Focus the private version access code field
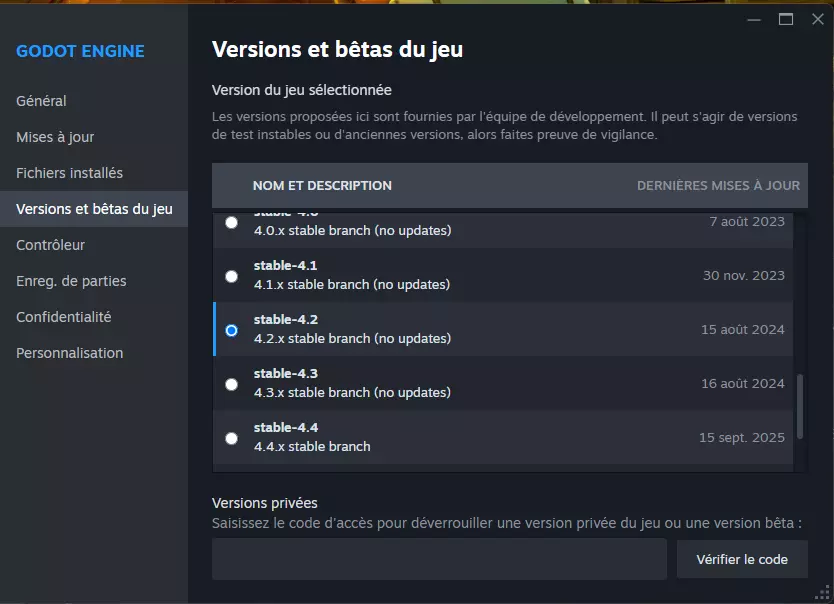Viewport: 834px width, 604px height. coord(439,559)
